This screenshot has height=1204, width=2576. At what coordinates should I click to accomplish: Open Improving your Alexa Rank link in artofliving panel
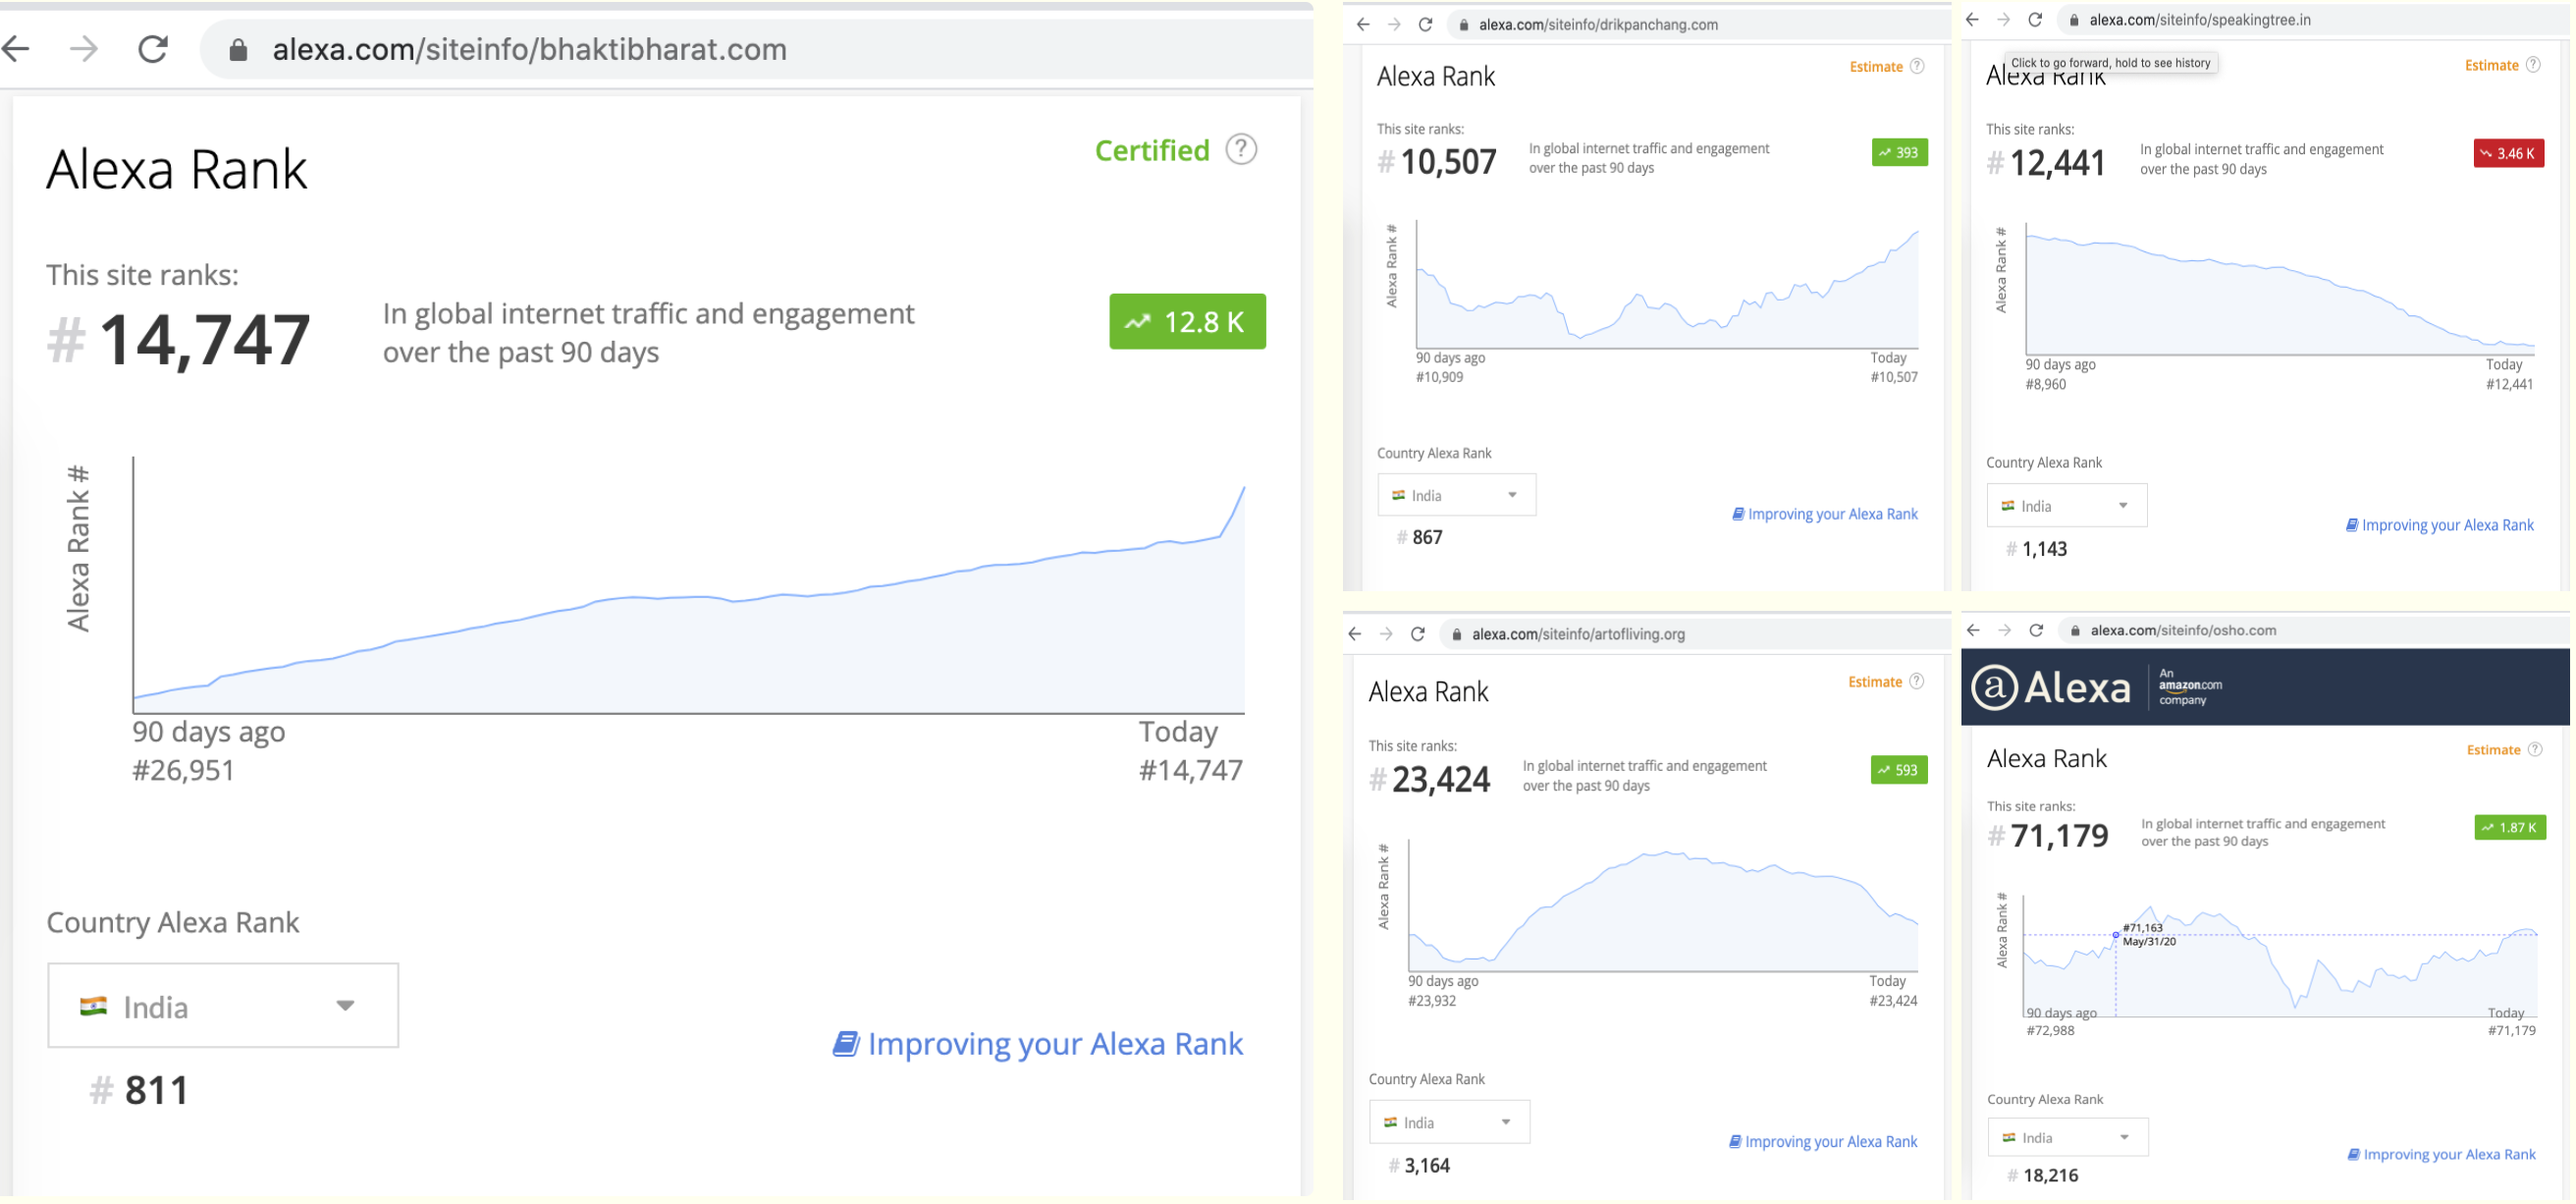point(1823,1141)
